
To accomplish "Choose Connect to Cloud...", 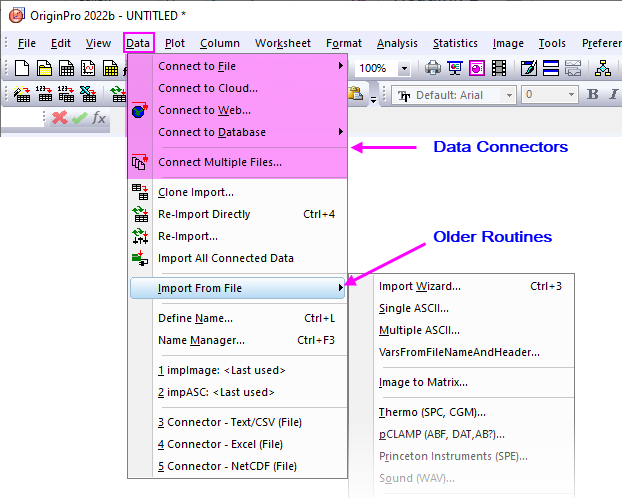I will click(237, 88).
